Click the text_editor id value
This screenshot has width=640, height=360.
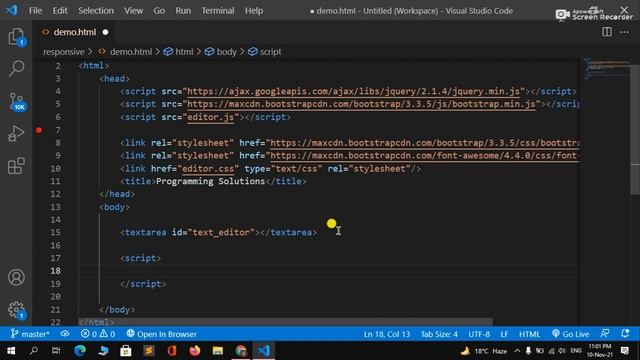click(221, 233)
